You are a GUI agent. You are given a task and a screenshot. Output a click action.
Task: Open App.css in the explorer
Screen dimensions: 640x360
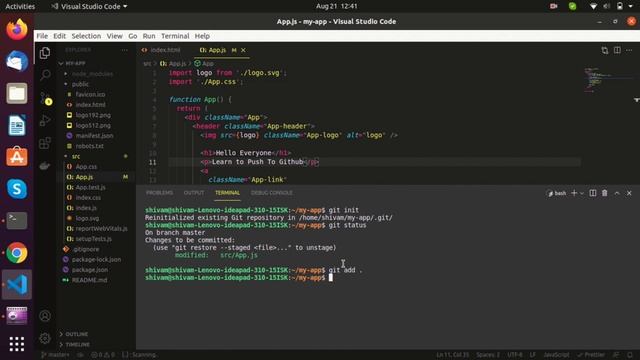point(86,167)
